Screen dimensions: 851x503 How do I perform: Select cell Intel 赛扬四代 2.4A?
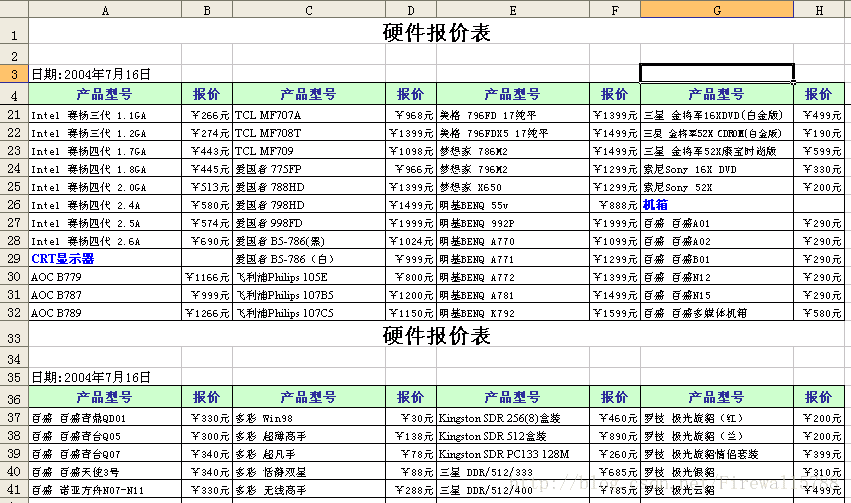coord(105,205)
